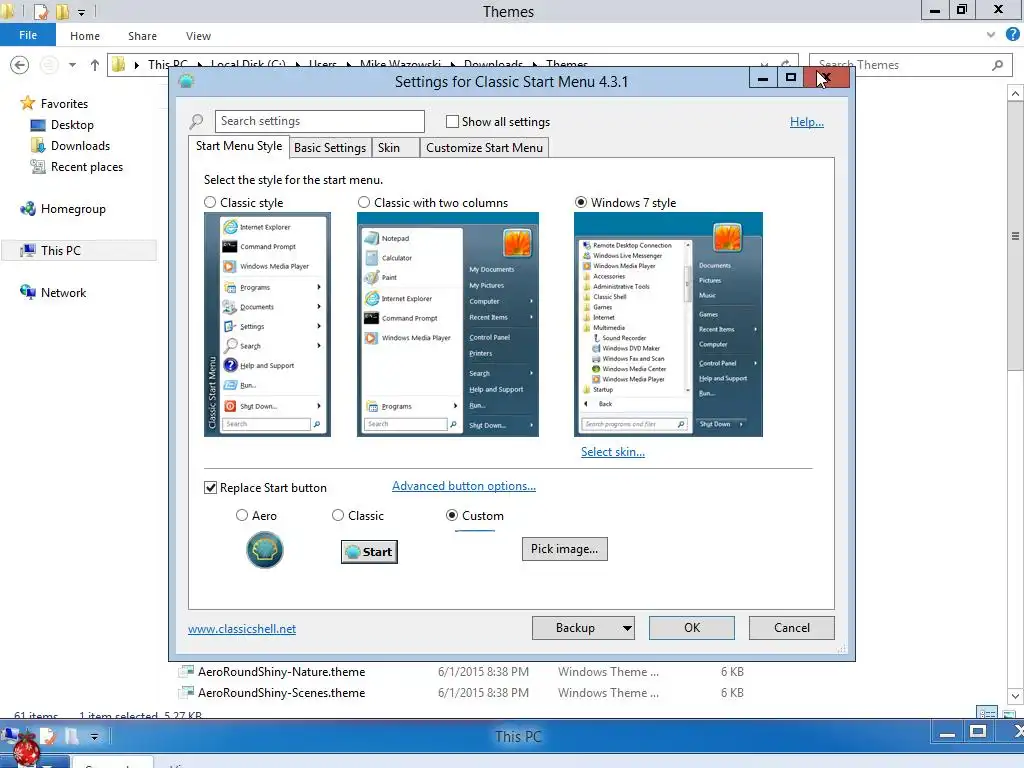Click the Explorer vertical scrollbar thumb
This screenshot has width=1024, height=768.
(1015, 235)
